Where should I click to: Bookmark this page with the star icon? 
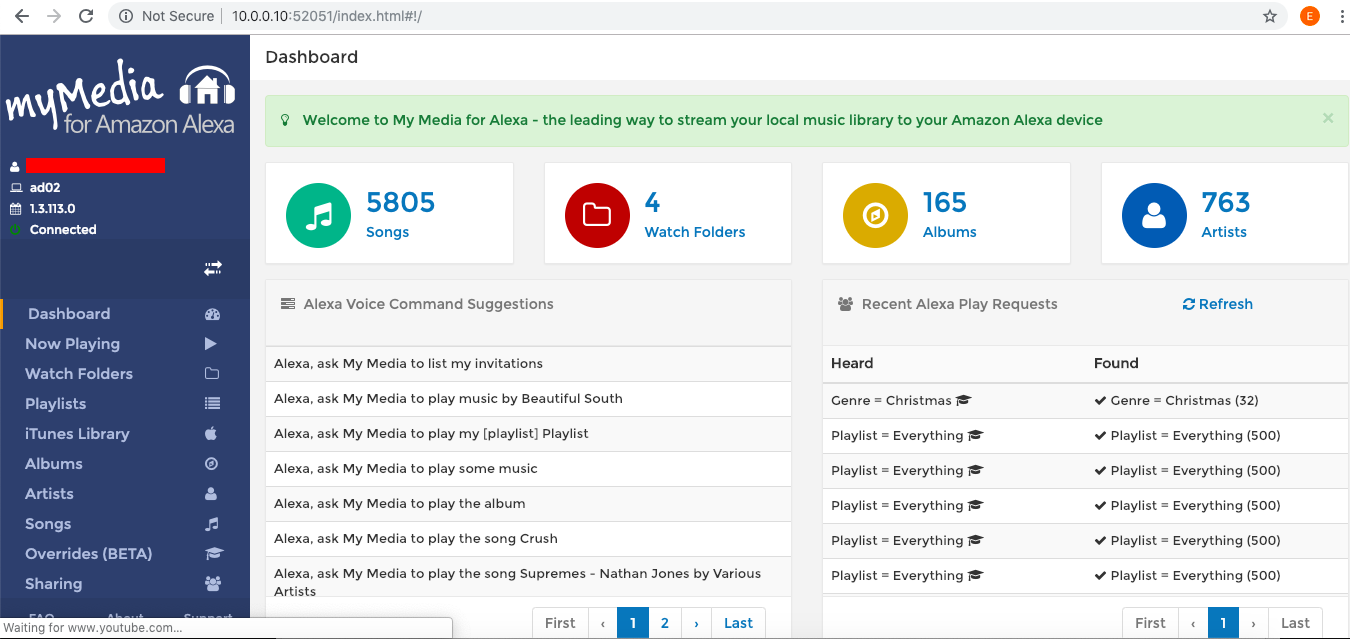click(x=1270, y=16)
